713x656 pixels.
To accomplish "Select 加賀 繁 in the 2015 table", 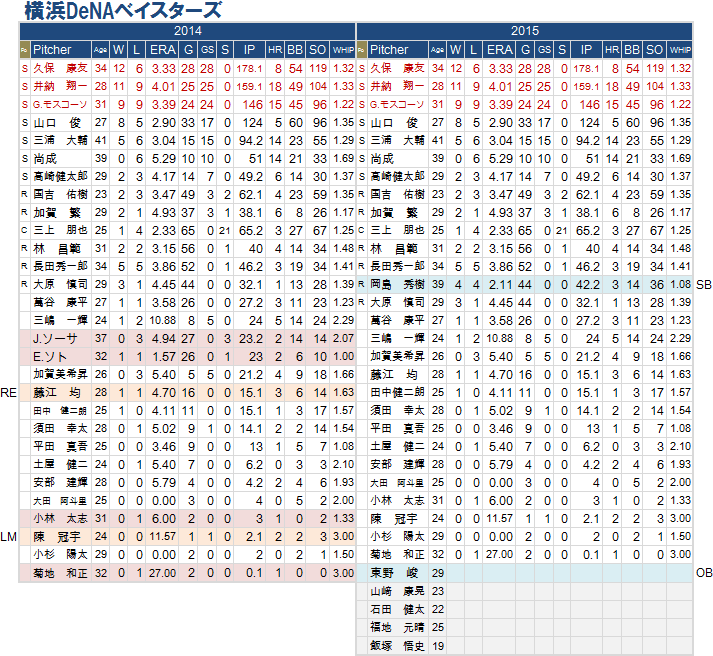I will point(394,213).
